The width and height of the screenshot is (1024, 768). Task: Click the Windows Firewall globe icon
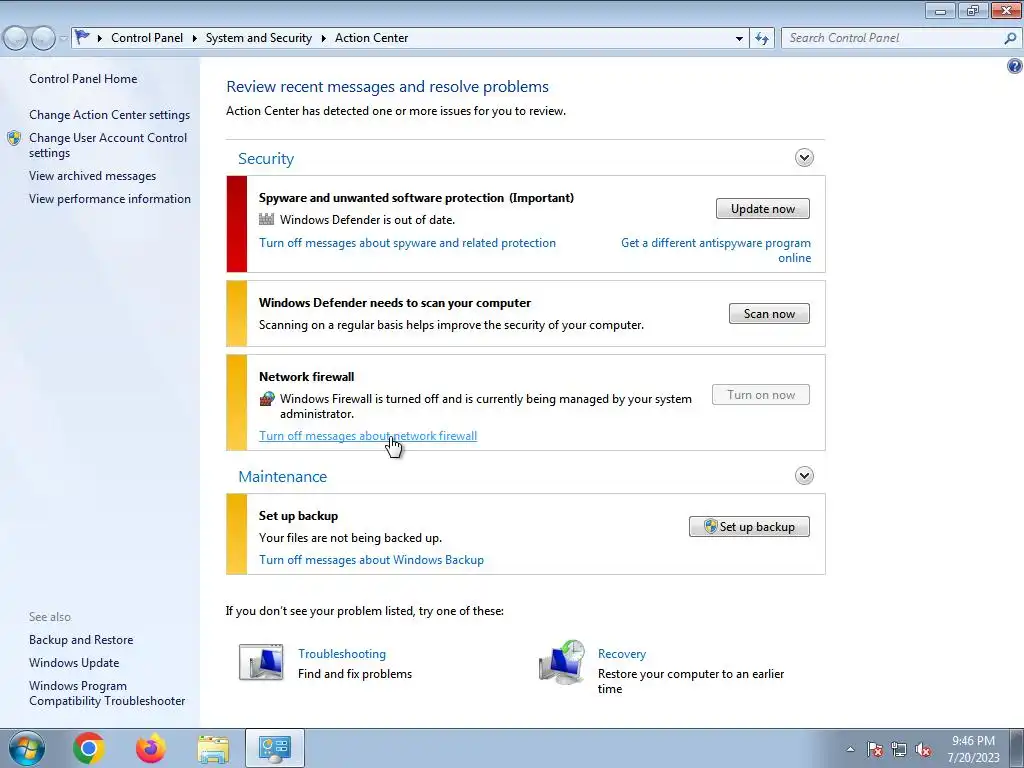(266, 398)
